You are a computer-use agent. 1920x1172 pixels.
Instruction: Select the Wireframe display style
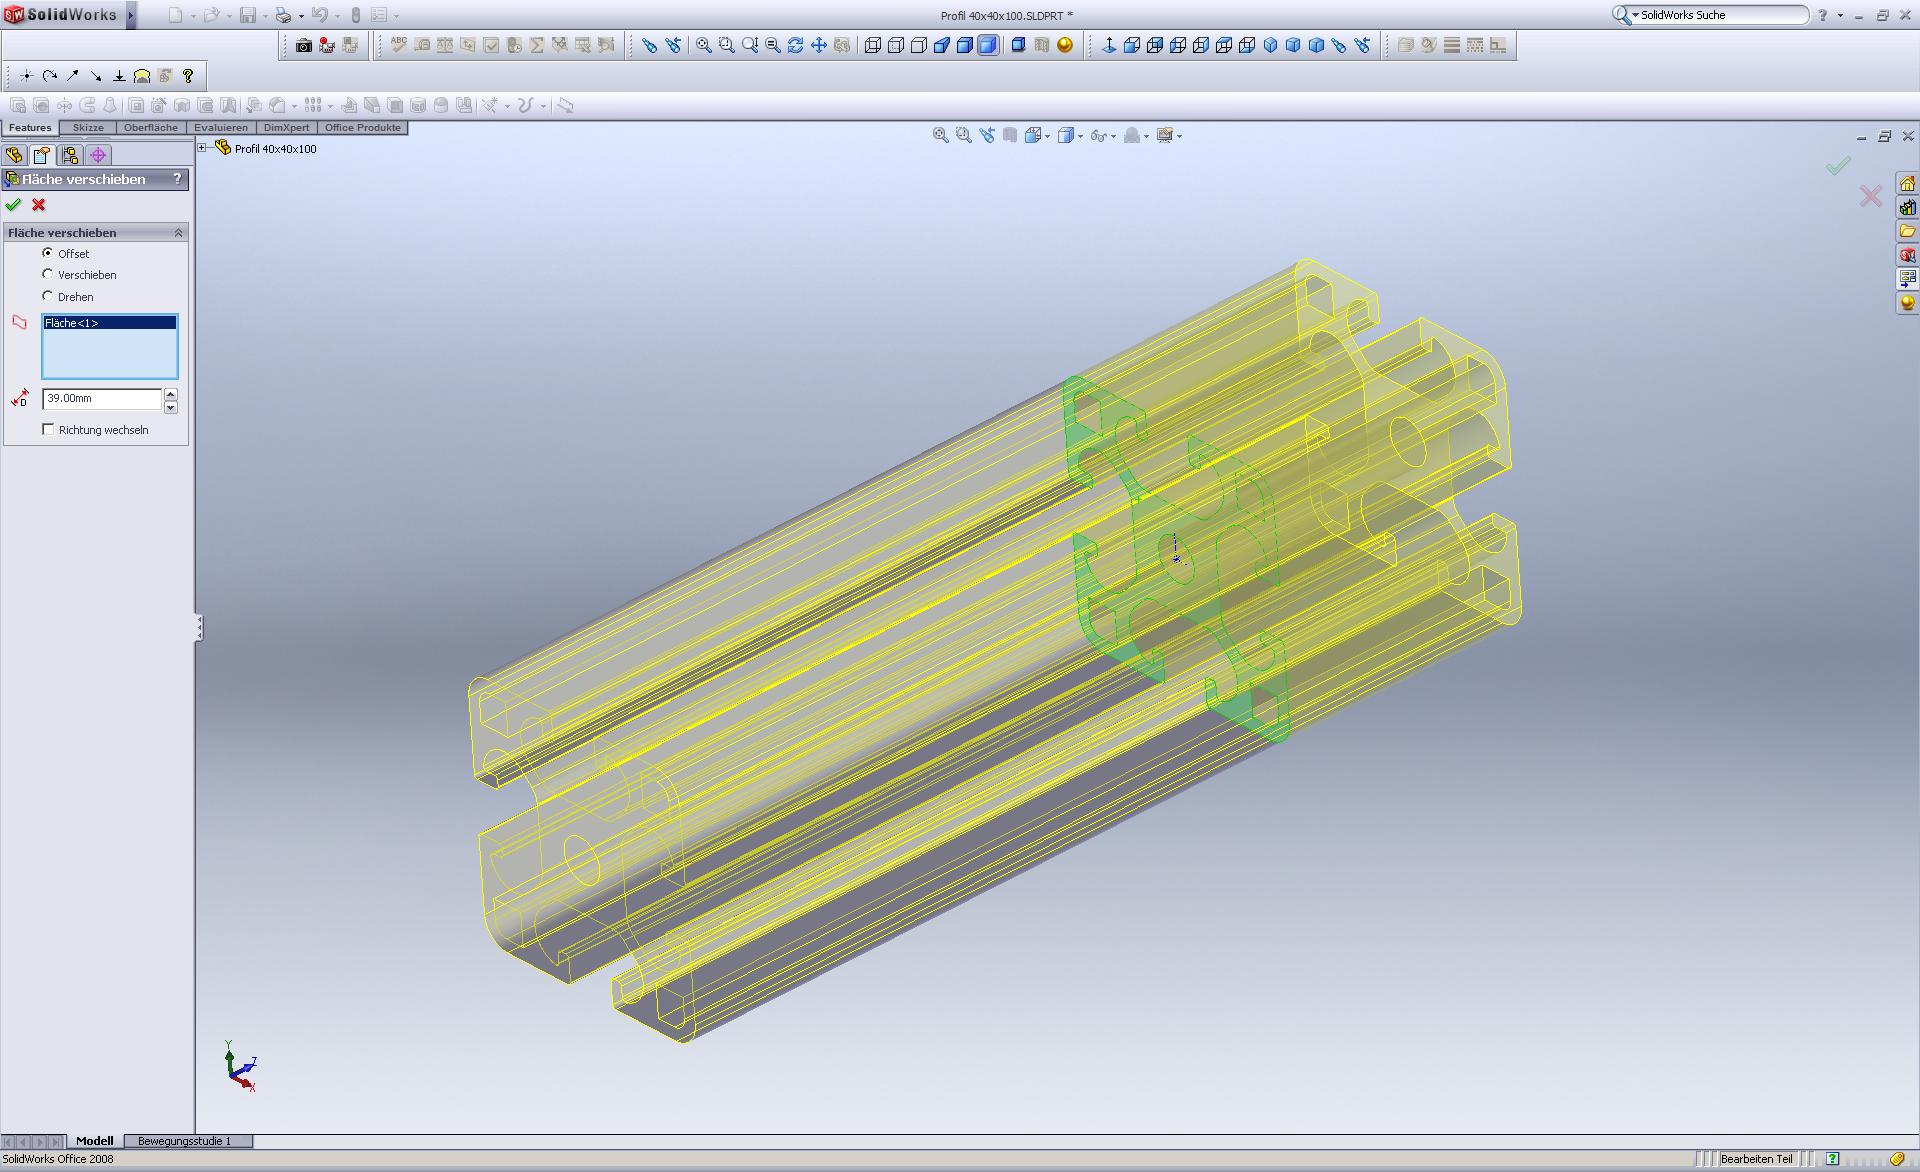(873, 45)
